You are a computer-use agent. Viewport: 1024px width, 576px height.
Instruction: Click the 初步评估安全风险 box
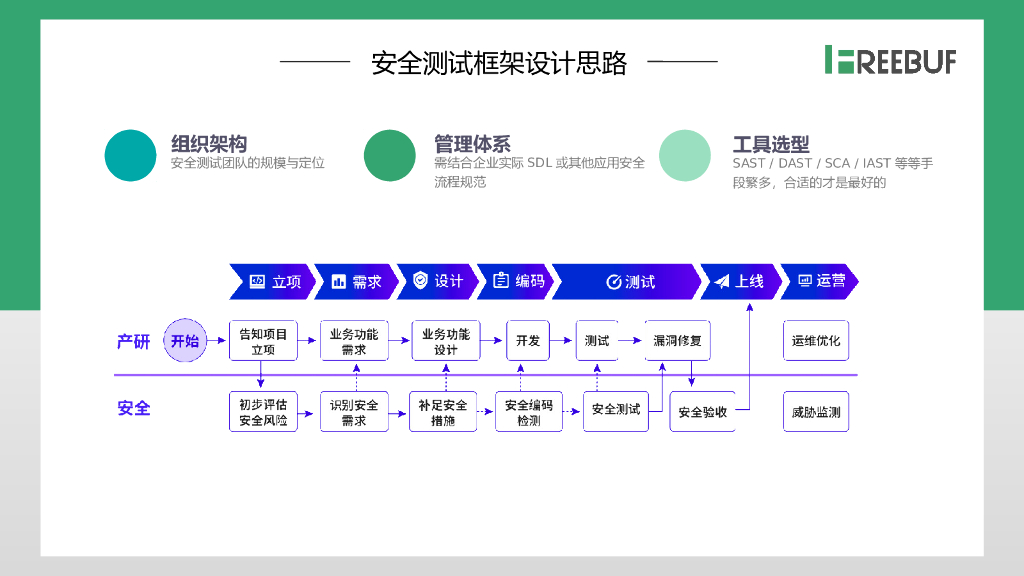[x=263, y=412]
